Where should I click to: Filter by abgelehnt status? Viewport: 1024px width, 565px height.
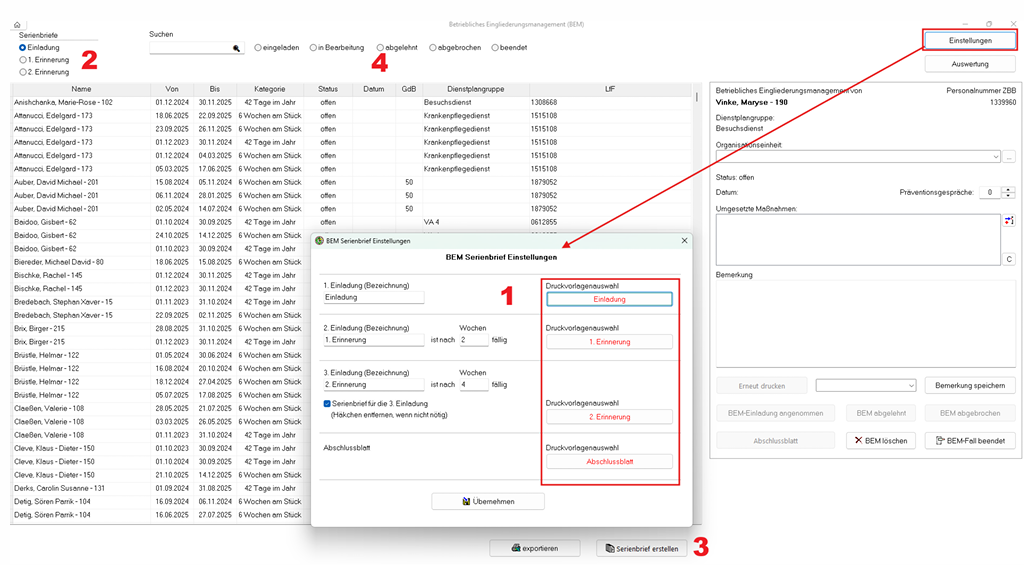[380, 48]
